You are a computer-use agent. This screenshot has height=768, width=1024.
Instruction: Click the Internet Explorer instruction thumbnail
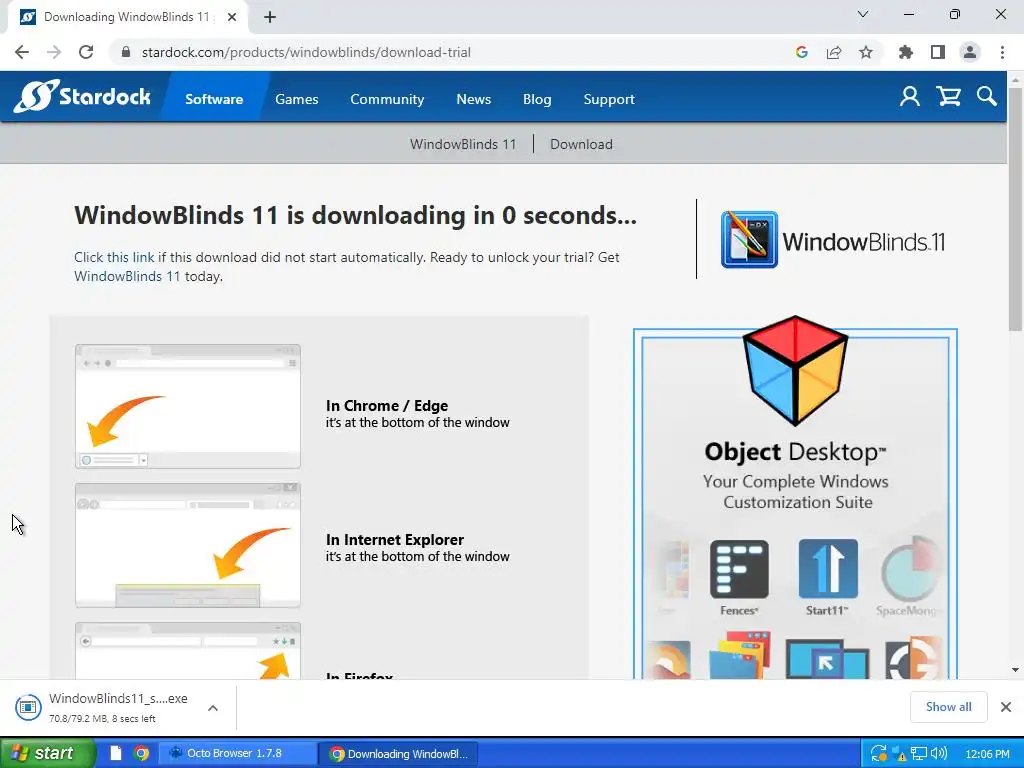pos(188,545)
